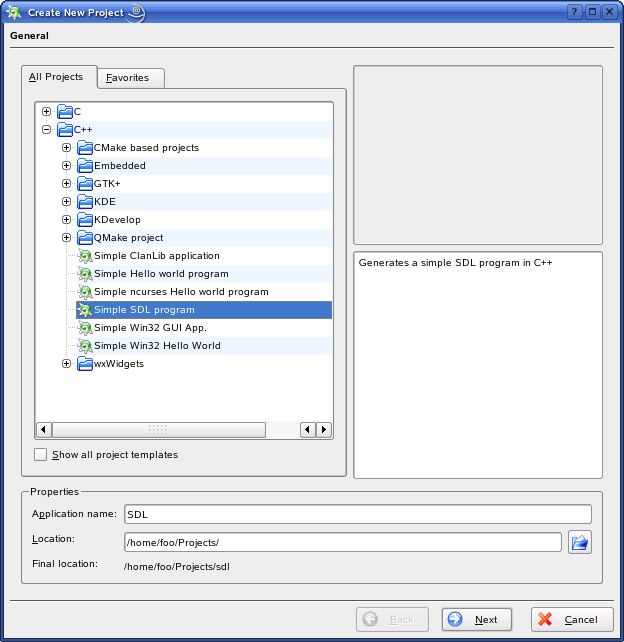This screenshot has height=642, width=624.
Task: Click the 'CMake based projects' tree label
Action: click(146, 148)
